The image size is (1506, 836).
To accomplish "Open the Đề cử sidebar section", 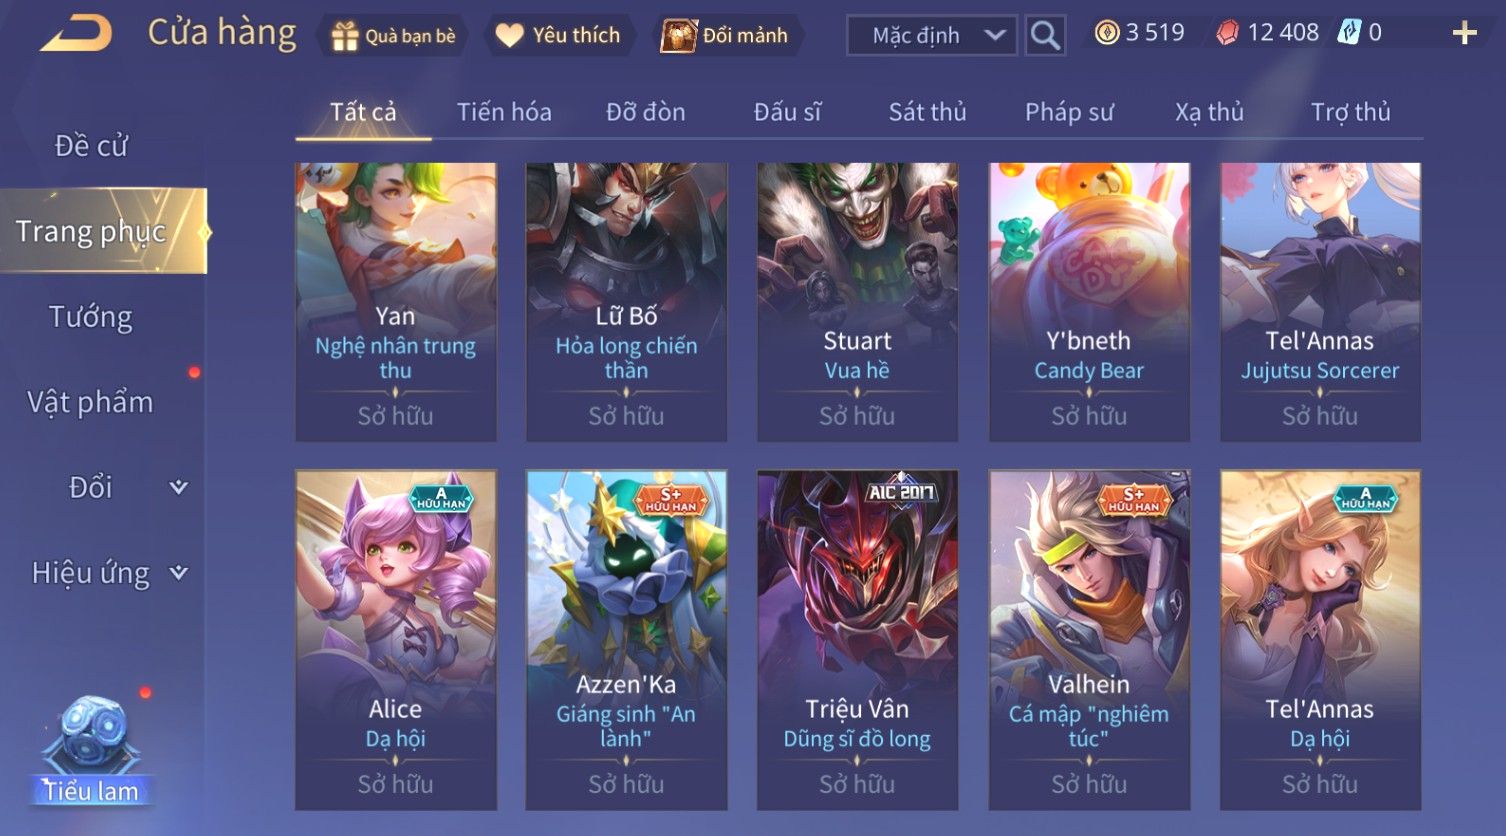I will 91,146.
